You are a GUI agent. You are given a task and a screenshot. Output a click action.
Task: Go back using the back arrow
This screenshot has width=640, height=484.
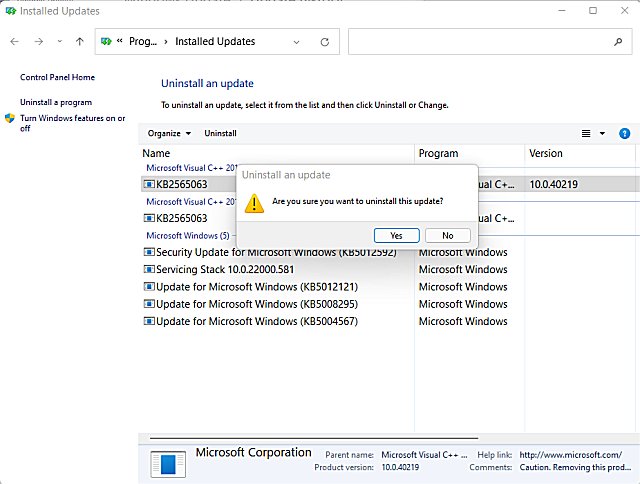(x=15, y=41)
